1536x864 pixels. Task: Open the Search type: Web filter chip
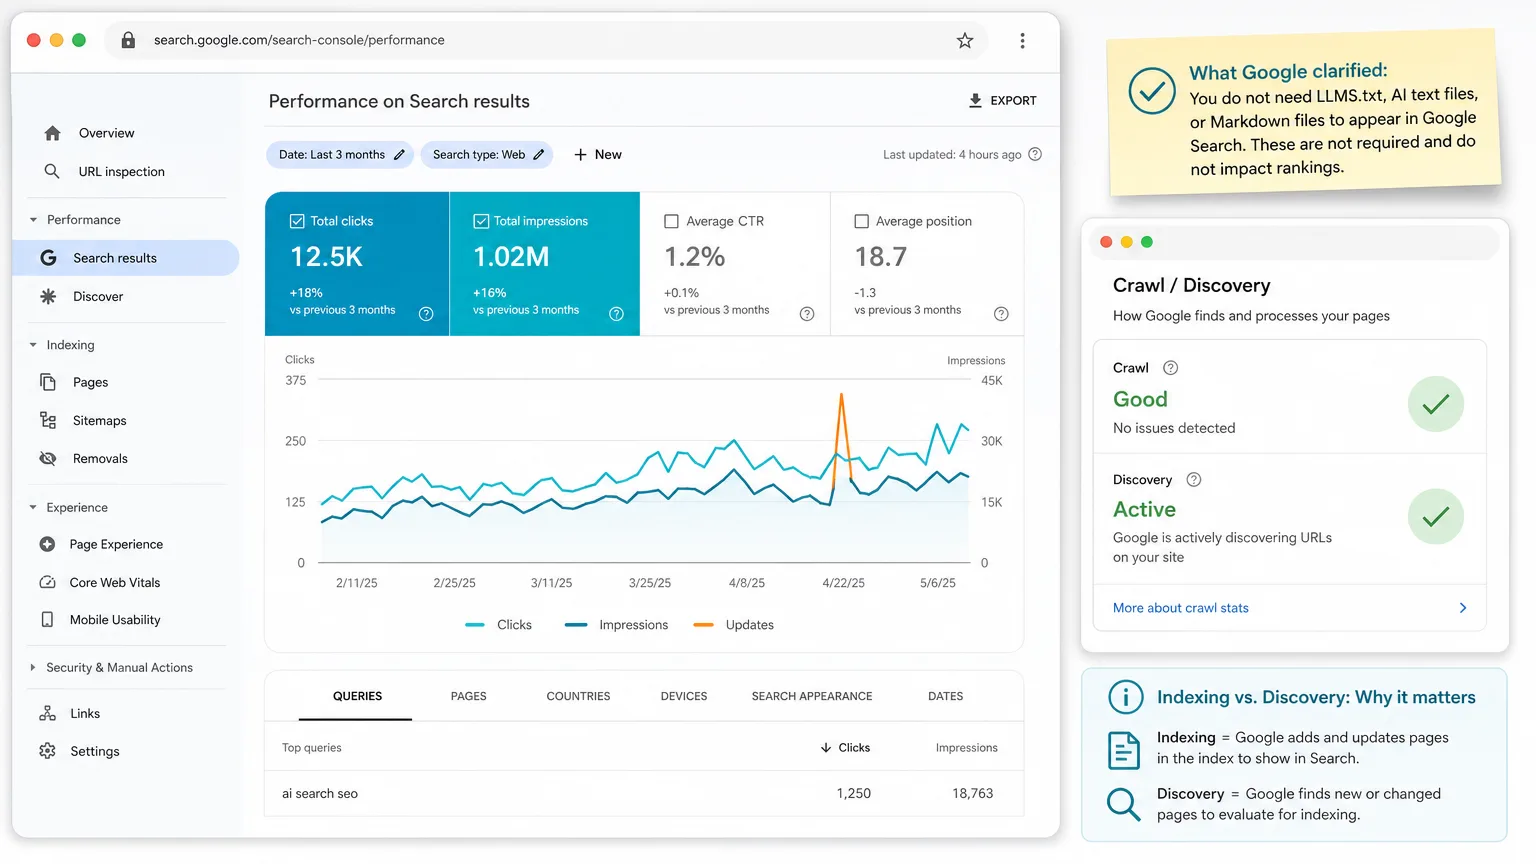(486, 155)
